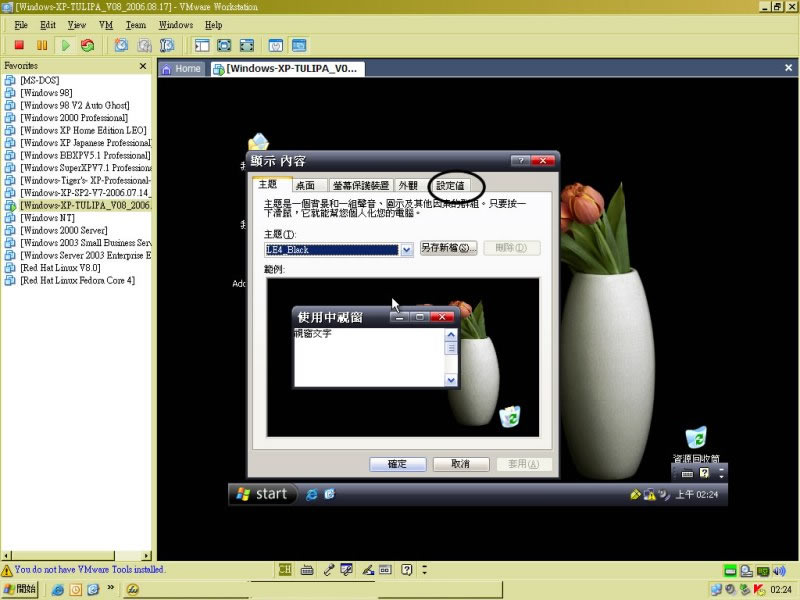Click the speaker device icon in VMware status bar
The image size is (800, 600).
[x=779, y=570]
